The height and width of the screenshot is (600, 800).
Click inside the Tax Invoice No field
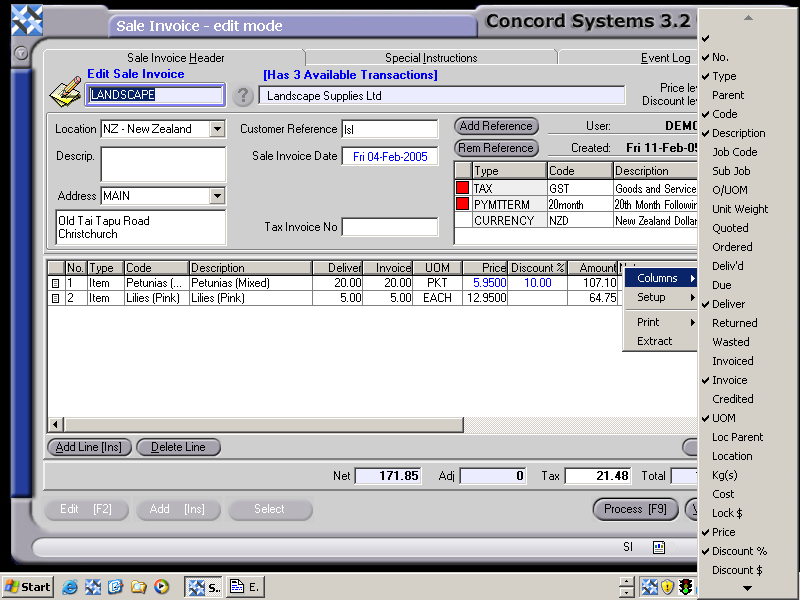(389, 227)
